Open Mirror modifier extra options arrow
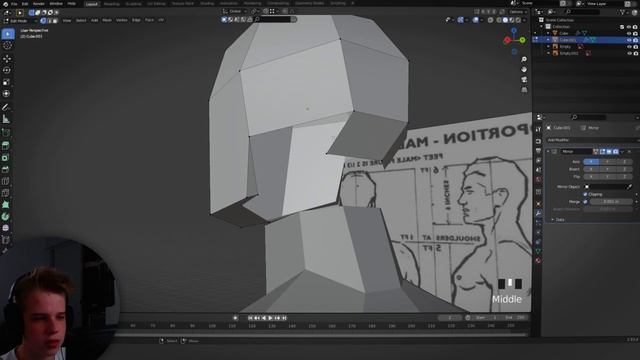The image size is (640, 360). 622,151
